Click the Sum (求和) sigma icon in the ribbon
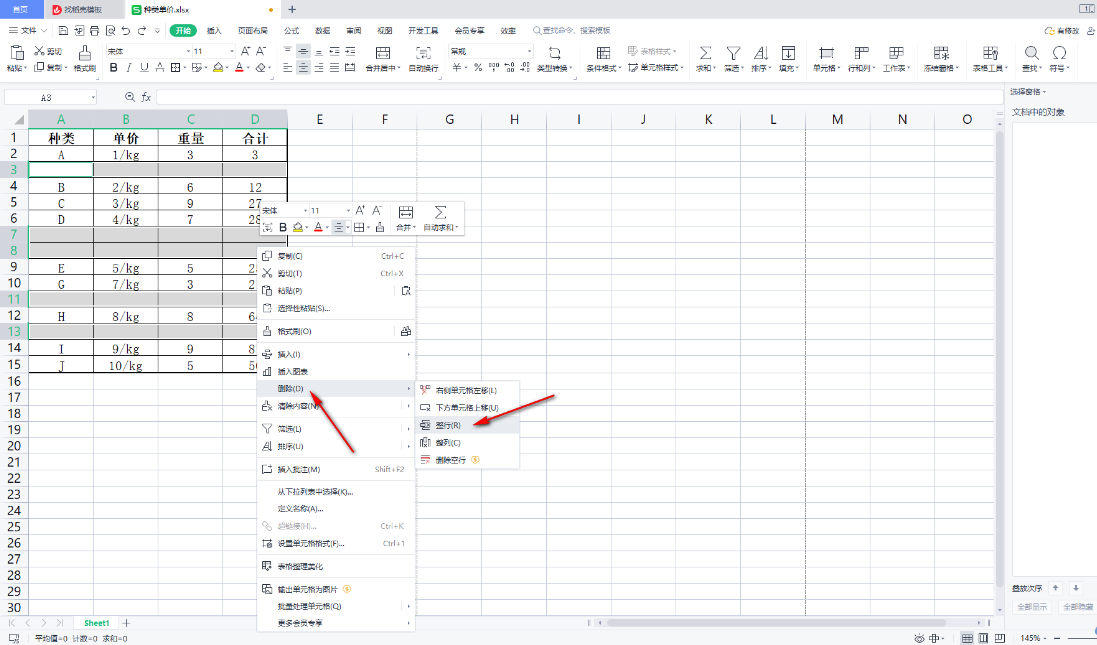1097x645 pixels. [705, 53]
